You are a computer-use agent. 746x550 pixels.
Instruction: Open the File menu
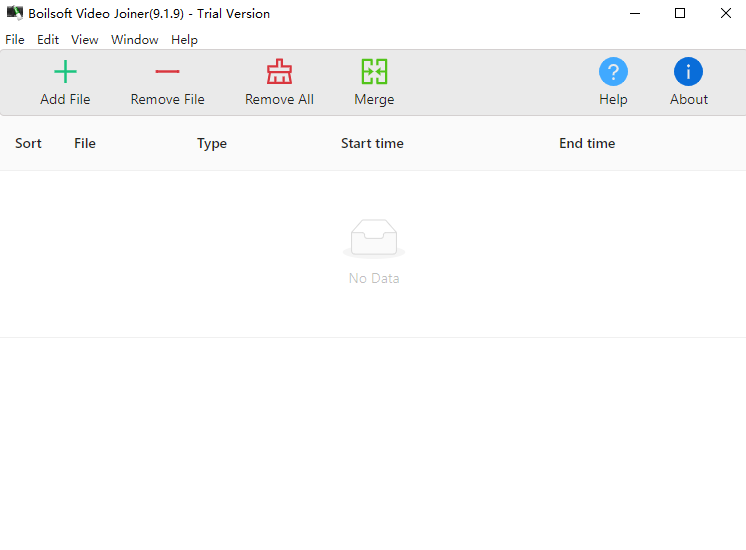click(x=15, y=39)
